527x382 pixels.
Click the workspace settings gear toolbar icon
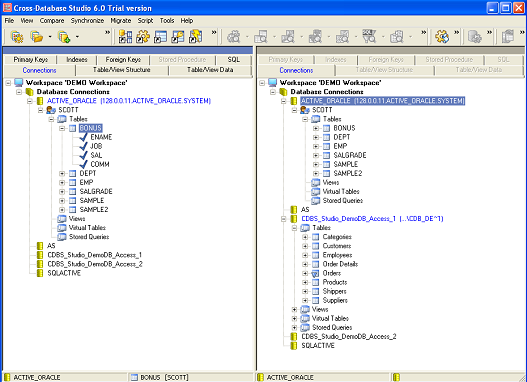pos(17,36)
